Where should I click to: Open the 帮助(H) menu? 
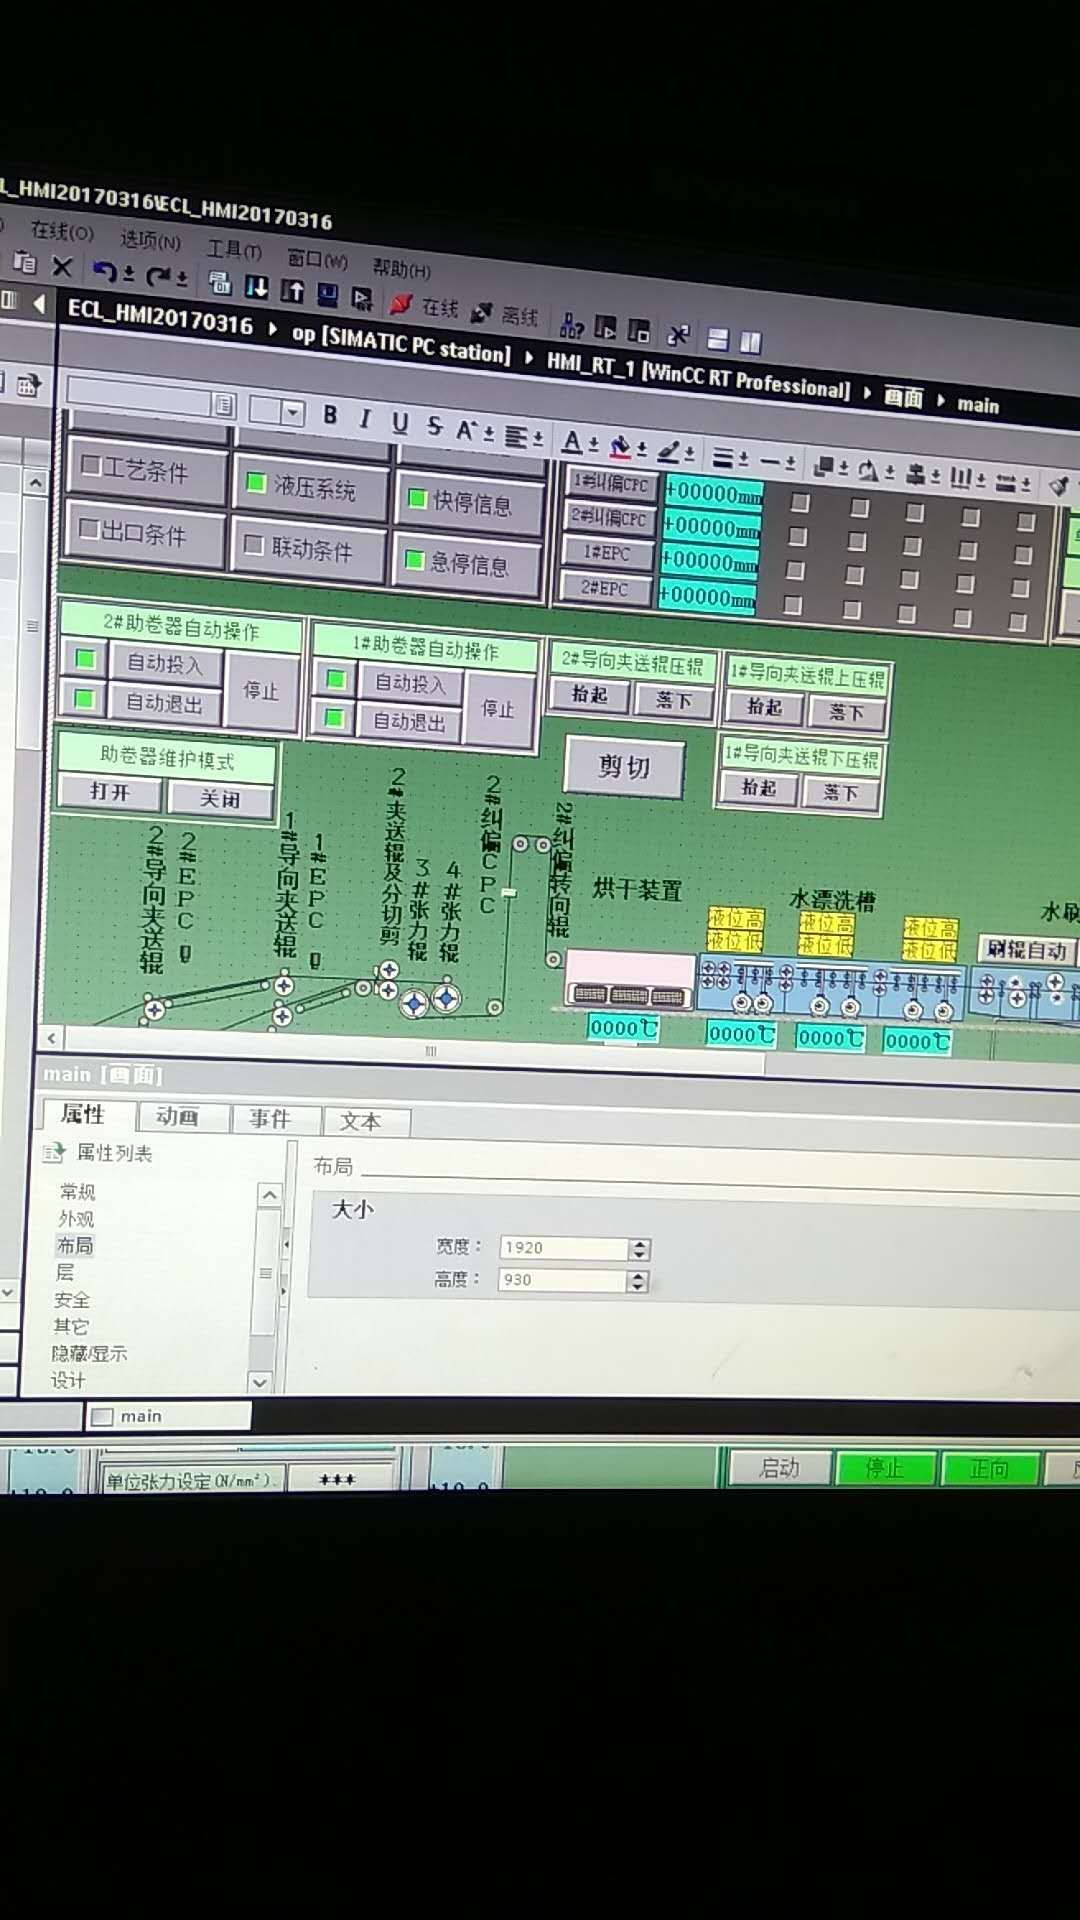coord(402,268)
